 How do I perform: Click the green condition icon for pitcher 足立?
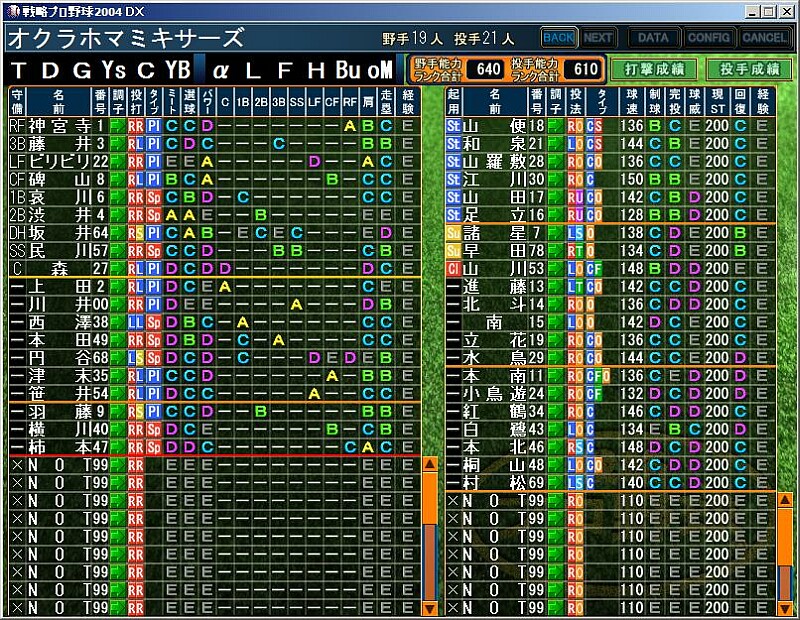[556, 215]
